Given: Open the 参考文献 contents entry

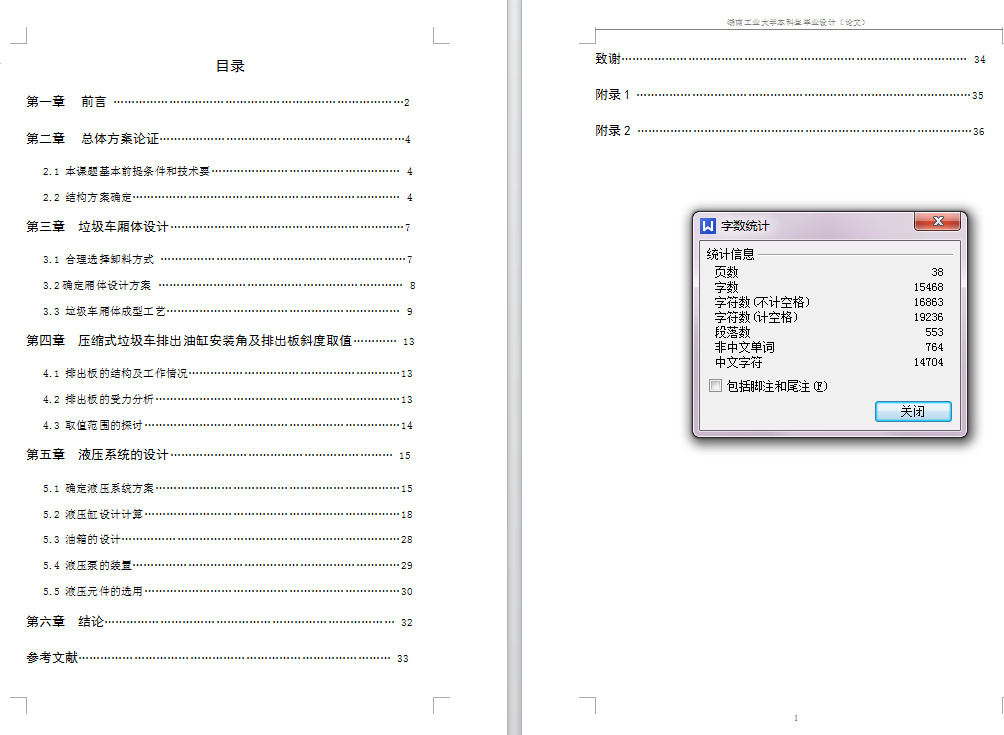Looking at the screenshot, I should [x=217, y=658].
